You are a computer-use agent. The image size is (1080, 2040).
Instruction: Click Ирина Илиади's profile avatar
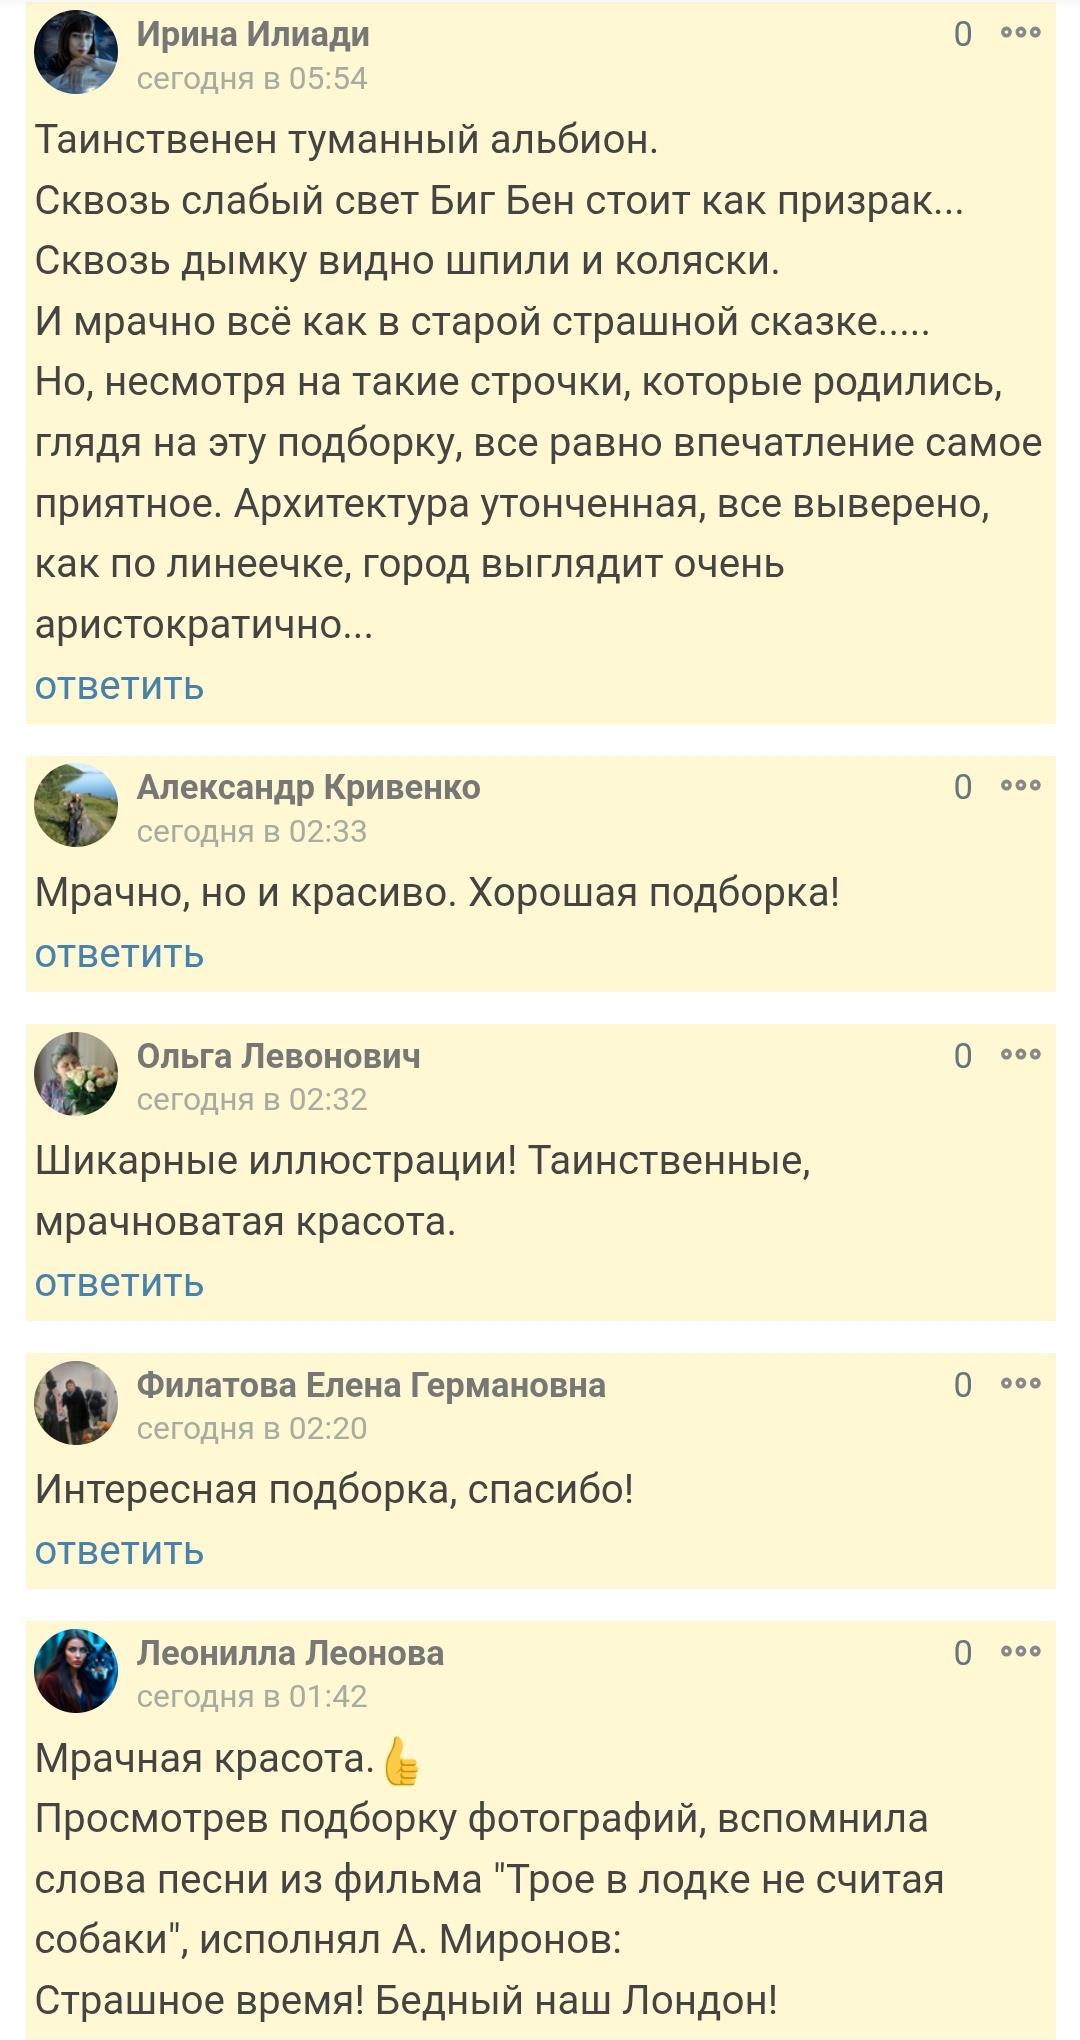[x=76, y=53]
